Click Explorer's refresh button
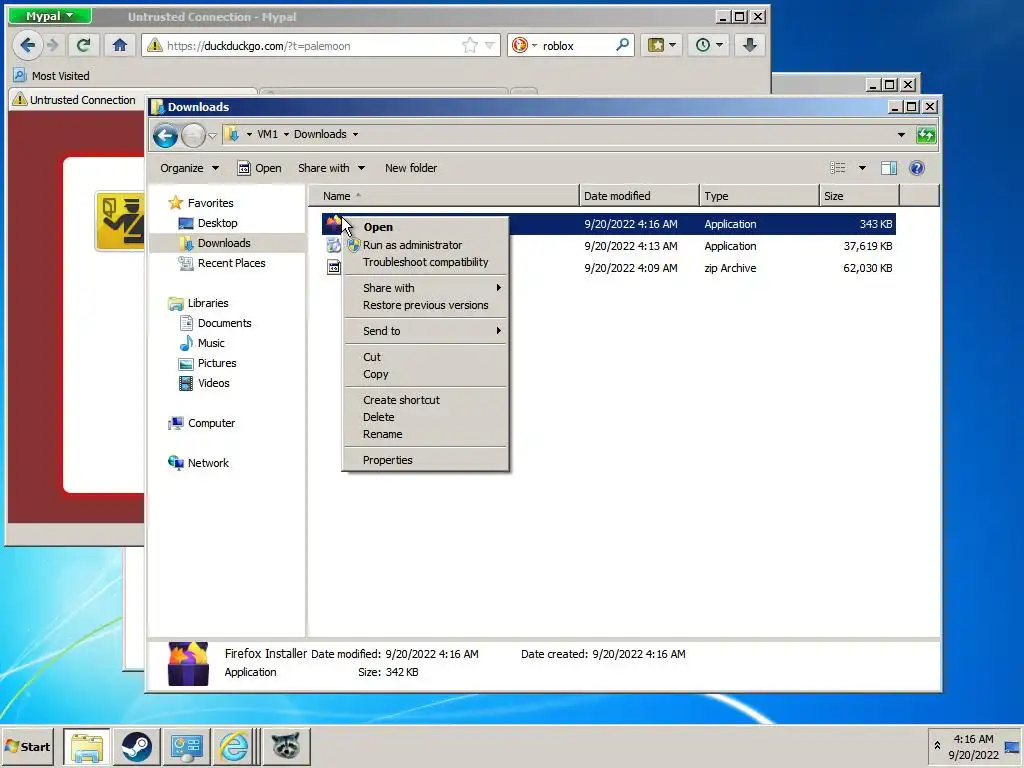This screenshot has width=1024, height=768. tap(925, 135)
